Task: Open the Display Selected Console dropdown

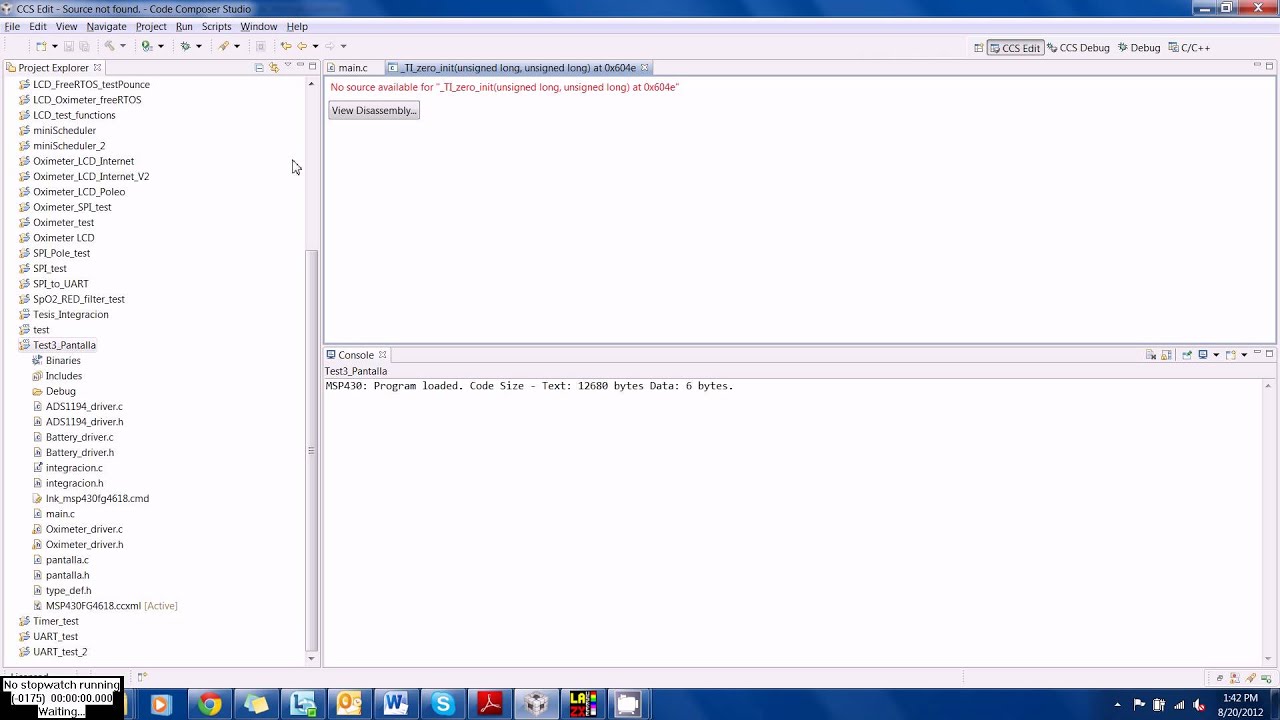Action: (1216, 355)
